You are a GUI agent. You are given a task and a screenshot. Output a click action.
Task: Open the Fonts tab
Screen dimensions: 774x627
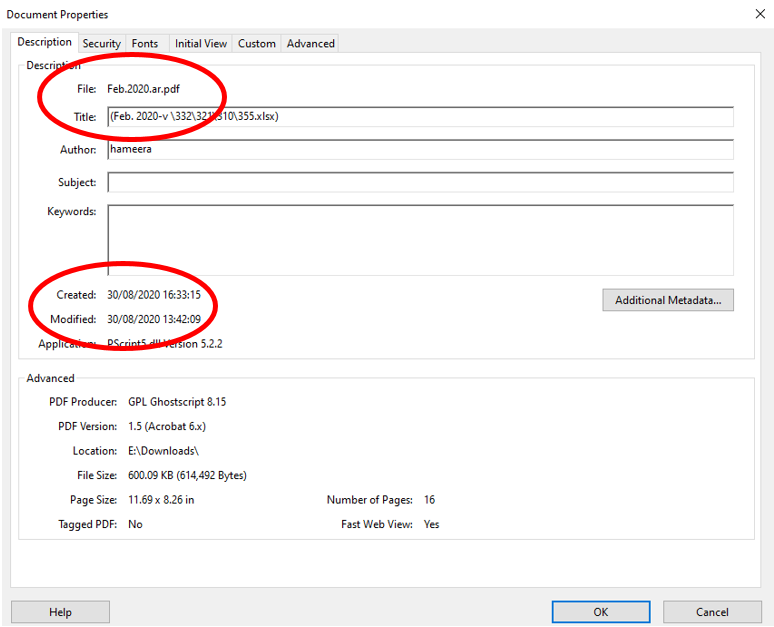coord(145,44)
